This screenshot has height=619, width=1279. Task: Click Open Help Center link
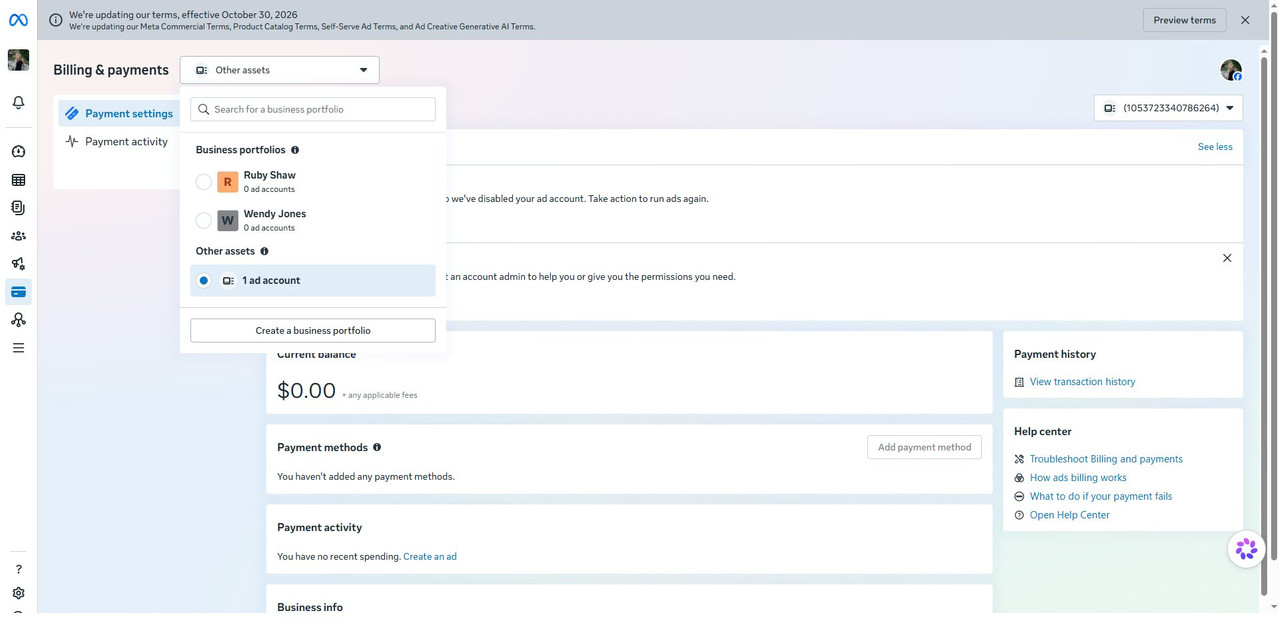click(1069, 516)
